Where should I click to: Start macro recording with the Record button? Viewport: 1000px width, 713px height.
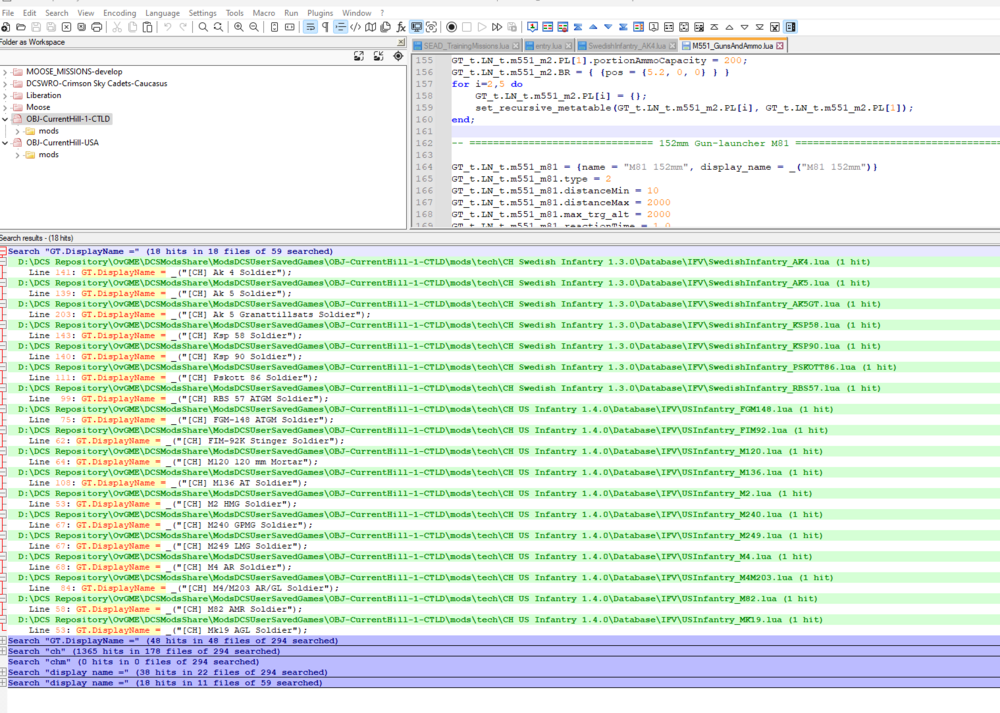(x=452, y=27)
